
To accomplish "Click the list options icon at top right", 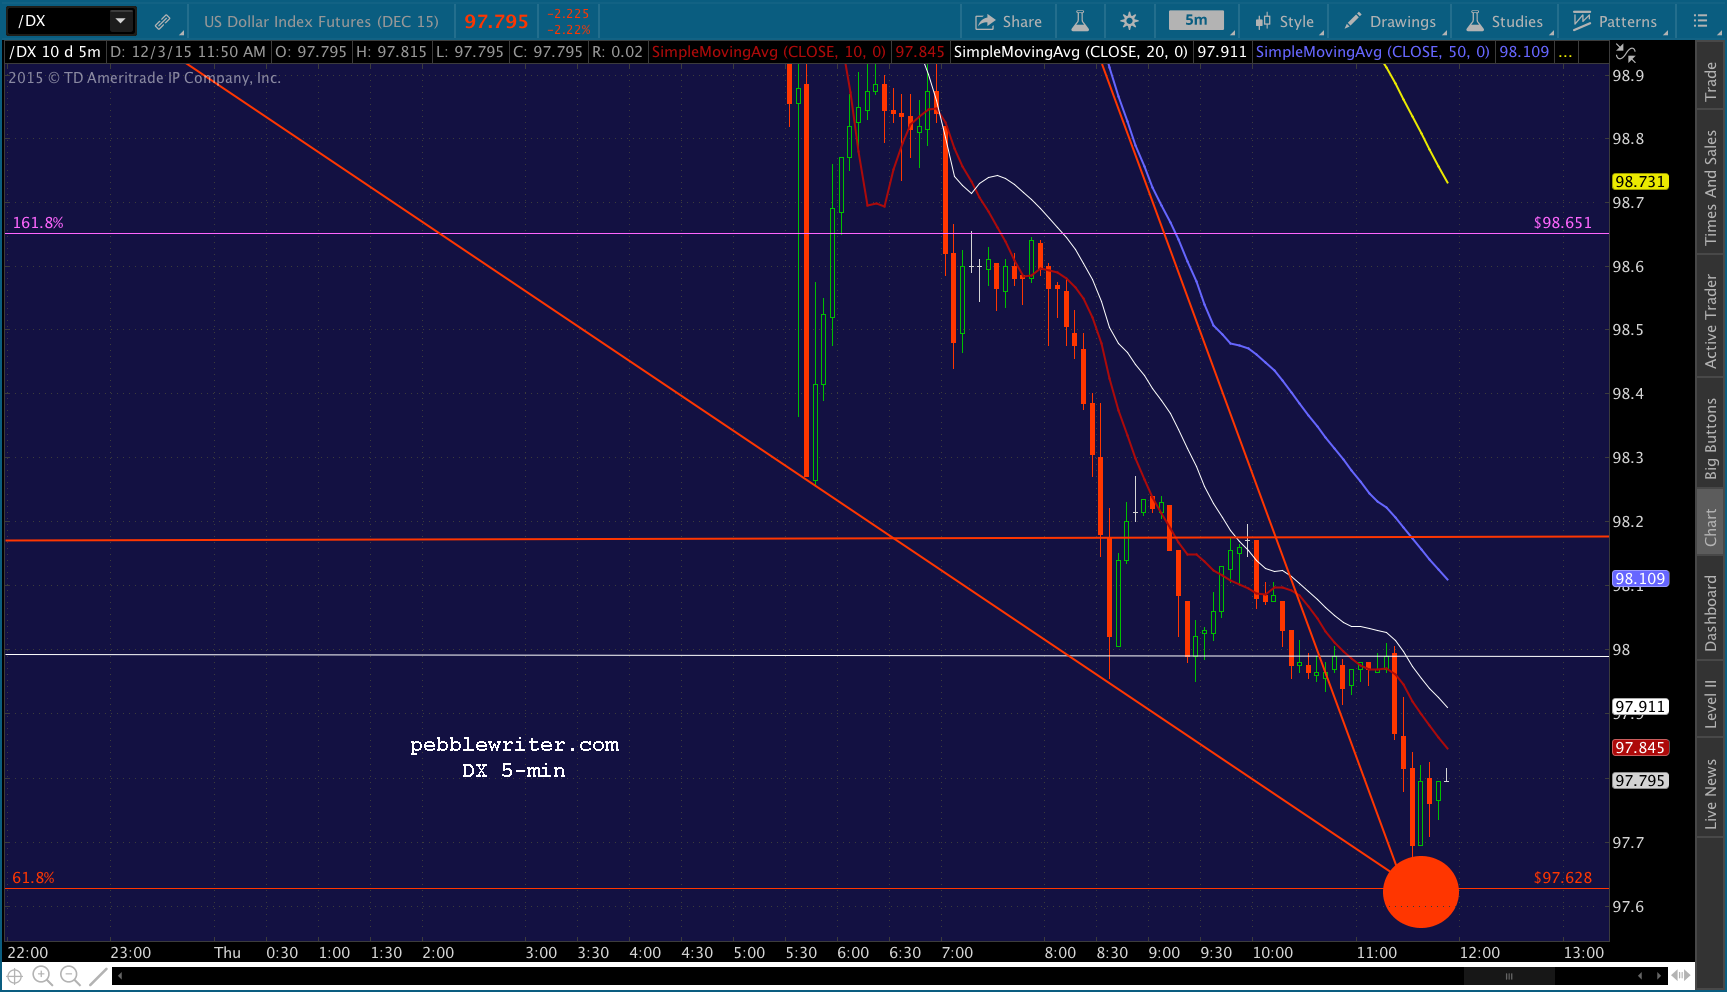I will point(1700,21).
